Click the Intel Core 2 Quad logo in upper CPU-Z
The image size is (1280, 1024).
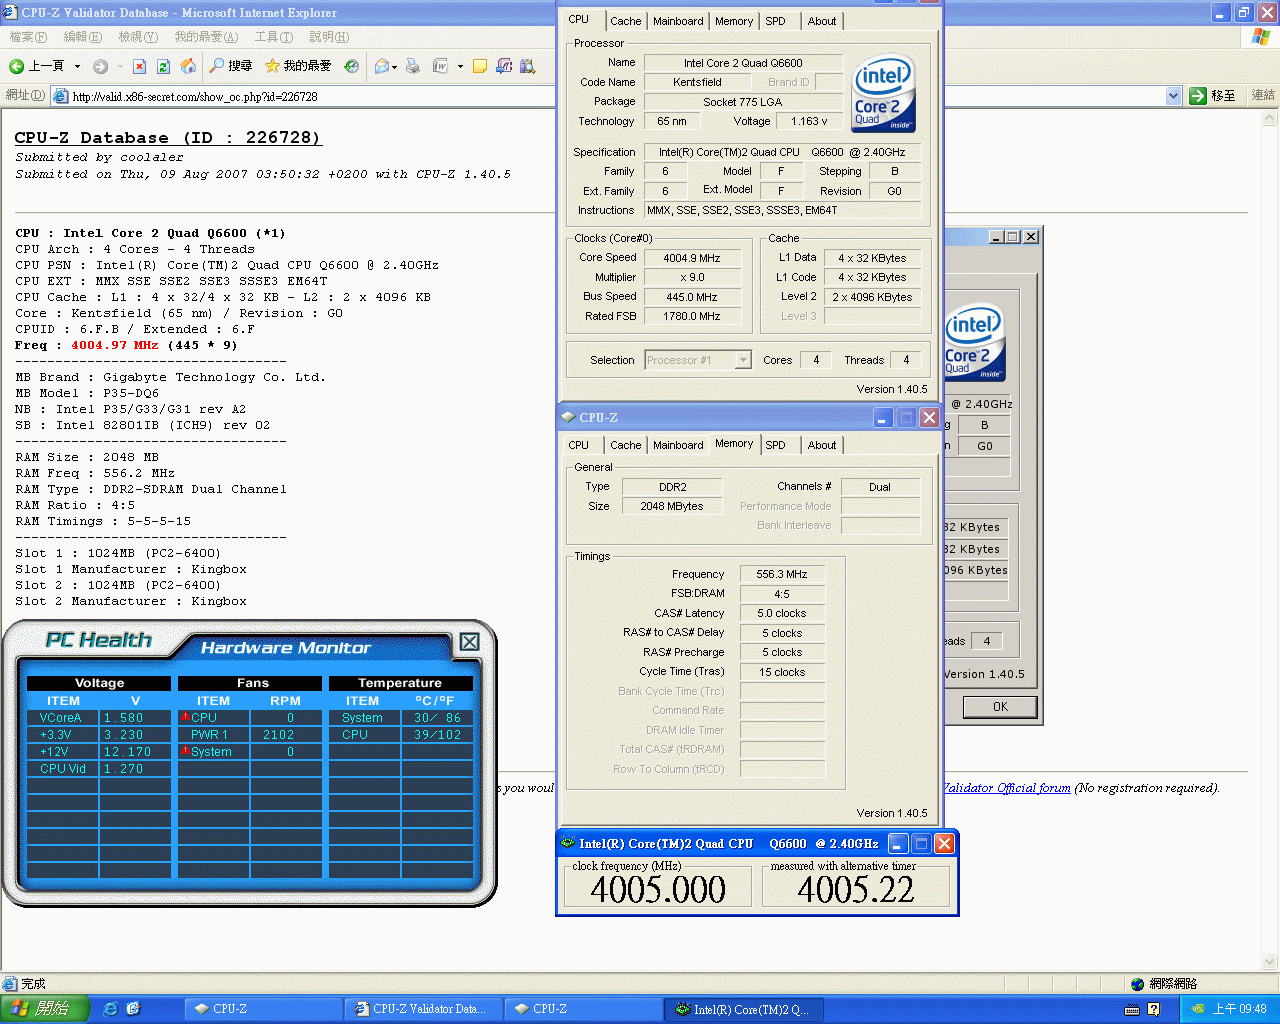[x=884, y=93]
